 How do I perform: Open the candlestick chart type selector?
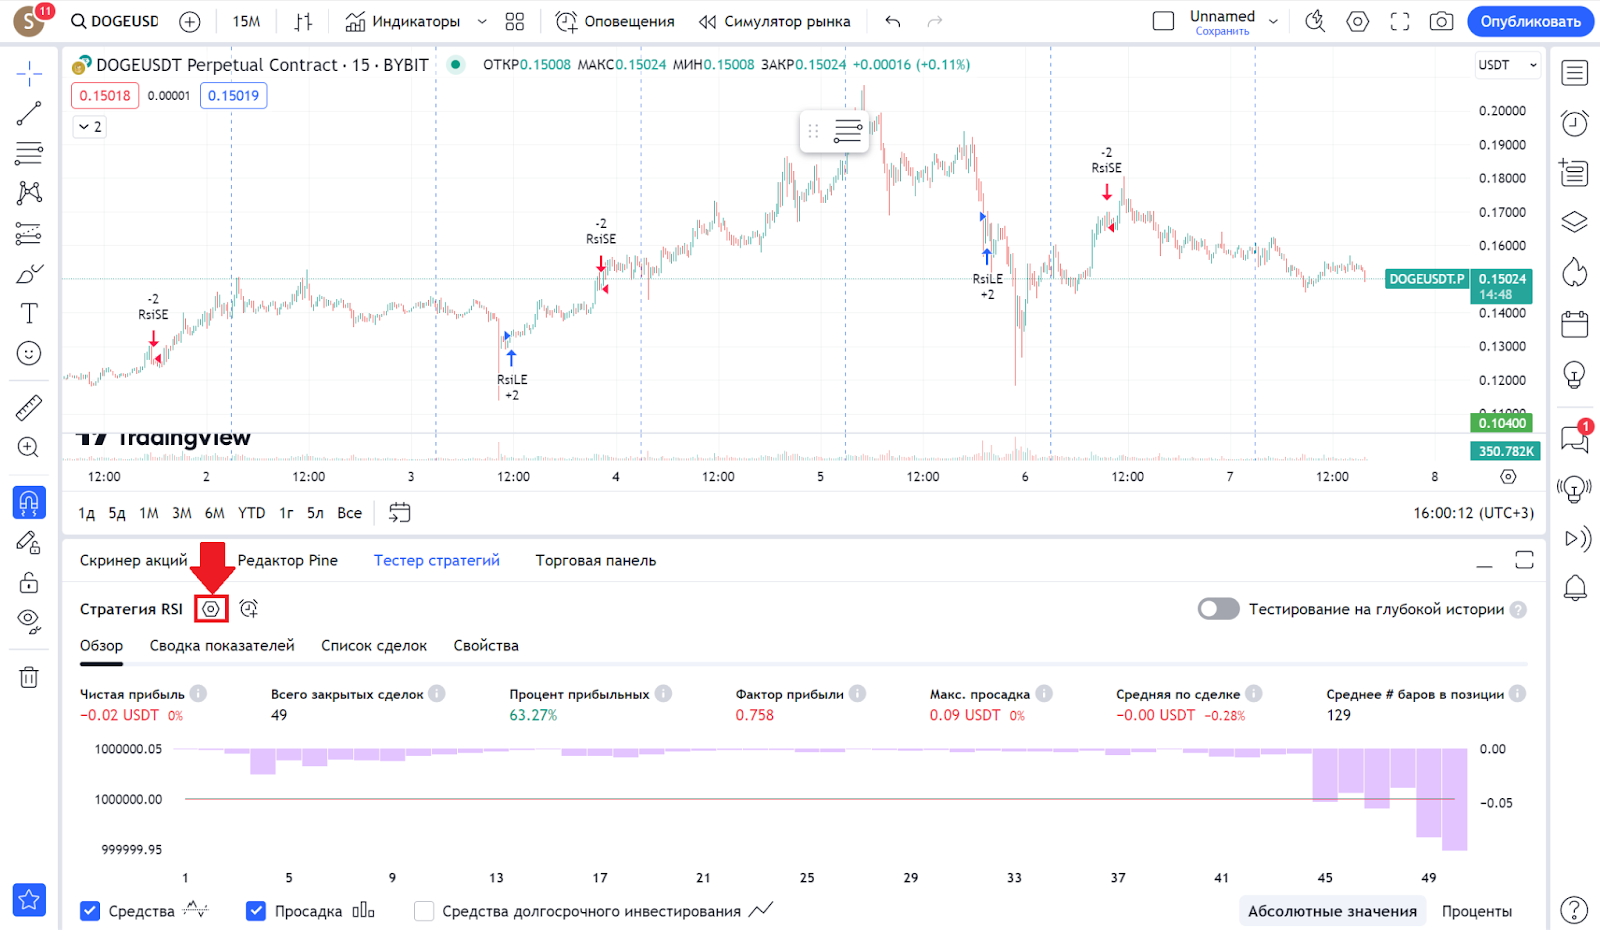304,21
